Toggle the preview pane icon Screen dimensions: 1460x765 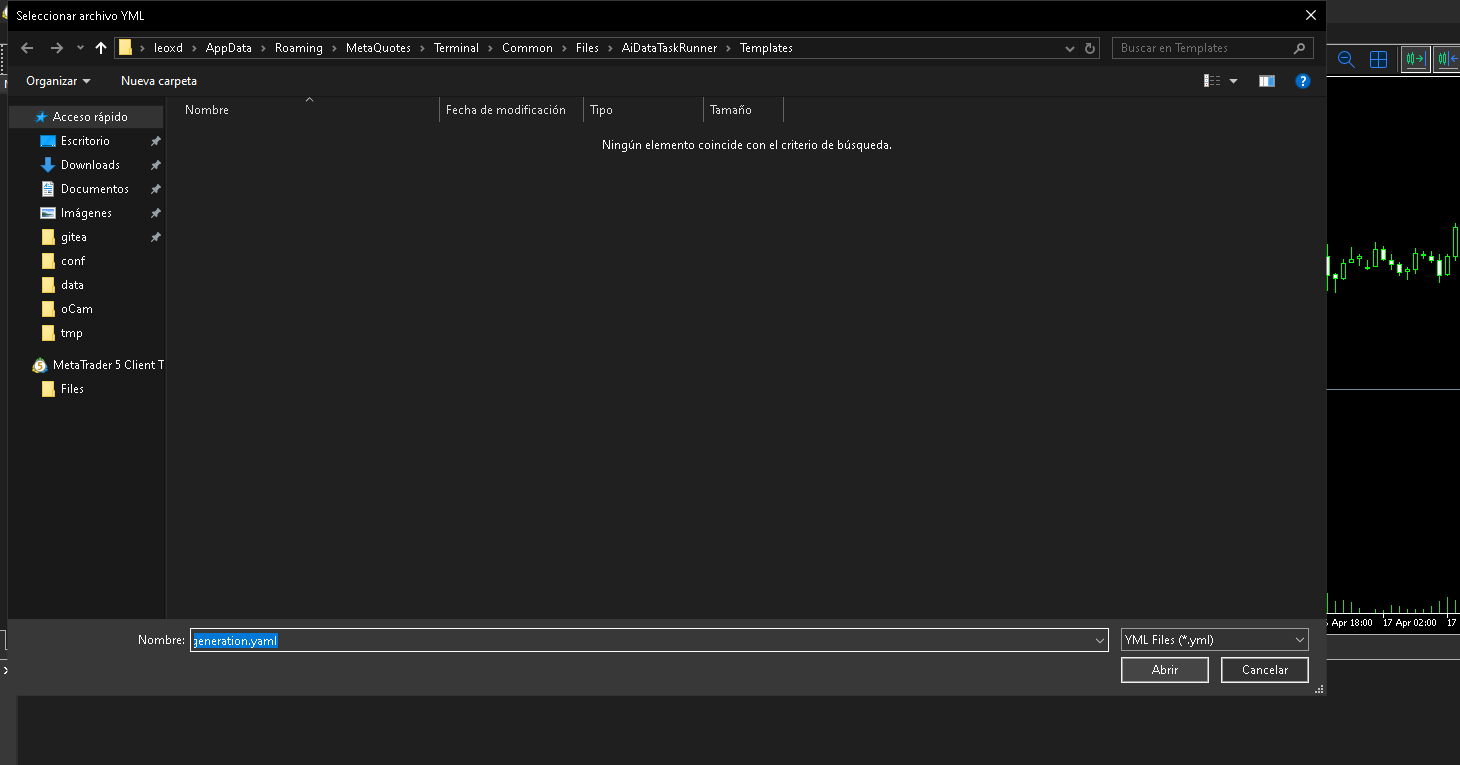pos(1266,81)
